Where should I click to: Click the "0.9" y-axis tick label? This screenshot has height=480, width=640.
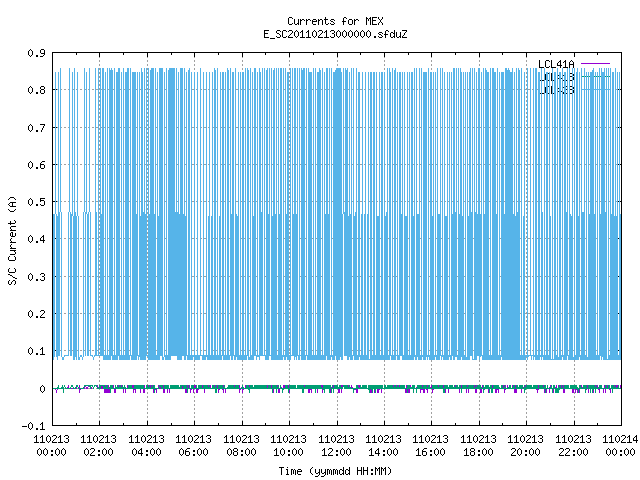36,53
